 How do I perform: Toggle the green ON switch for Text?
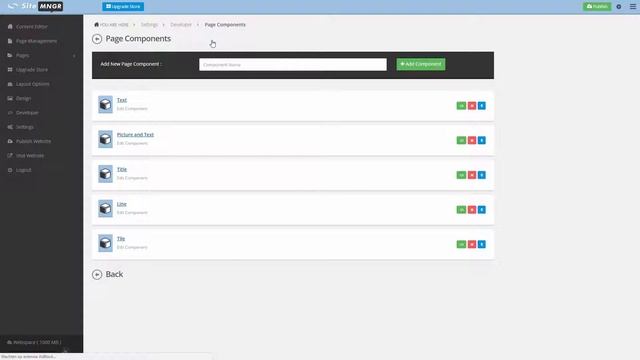(x=461, y=106)
